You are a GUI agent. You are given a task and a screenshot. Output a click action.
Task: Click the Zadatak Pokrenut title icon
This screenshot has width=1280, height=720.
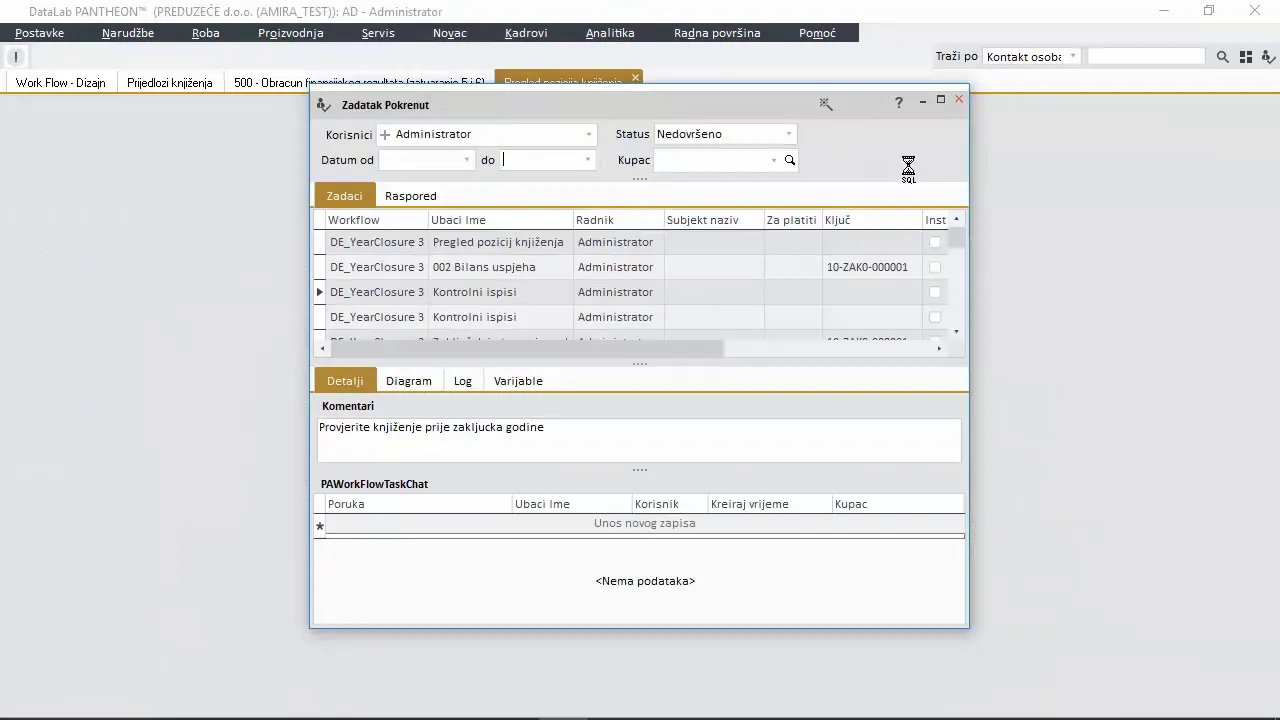[x=324, y=105]
